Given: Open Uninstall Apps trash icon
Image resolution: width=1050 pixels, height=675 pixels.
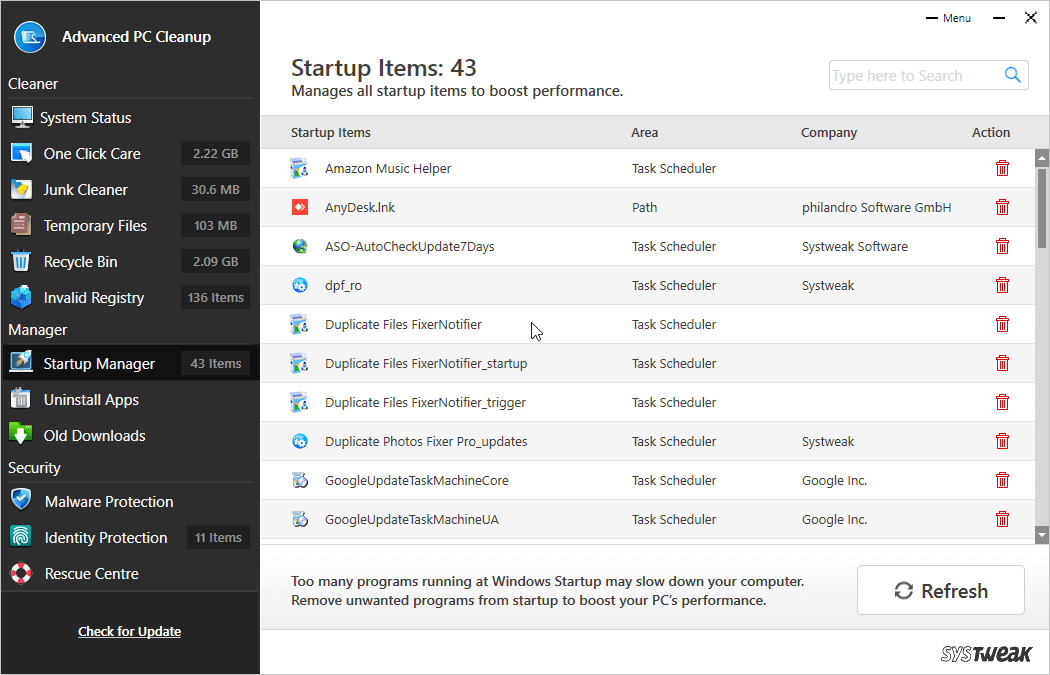Looking at the screenshot, I should pos(21,399).
